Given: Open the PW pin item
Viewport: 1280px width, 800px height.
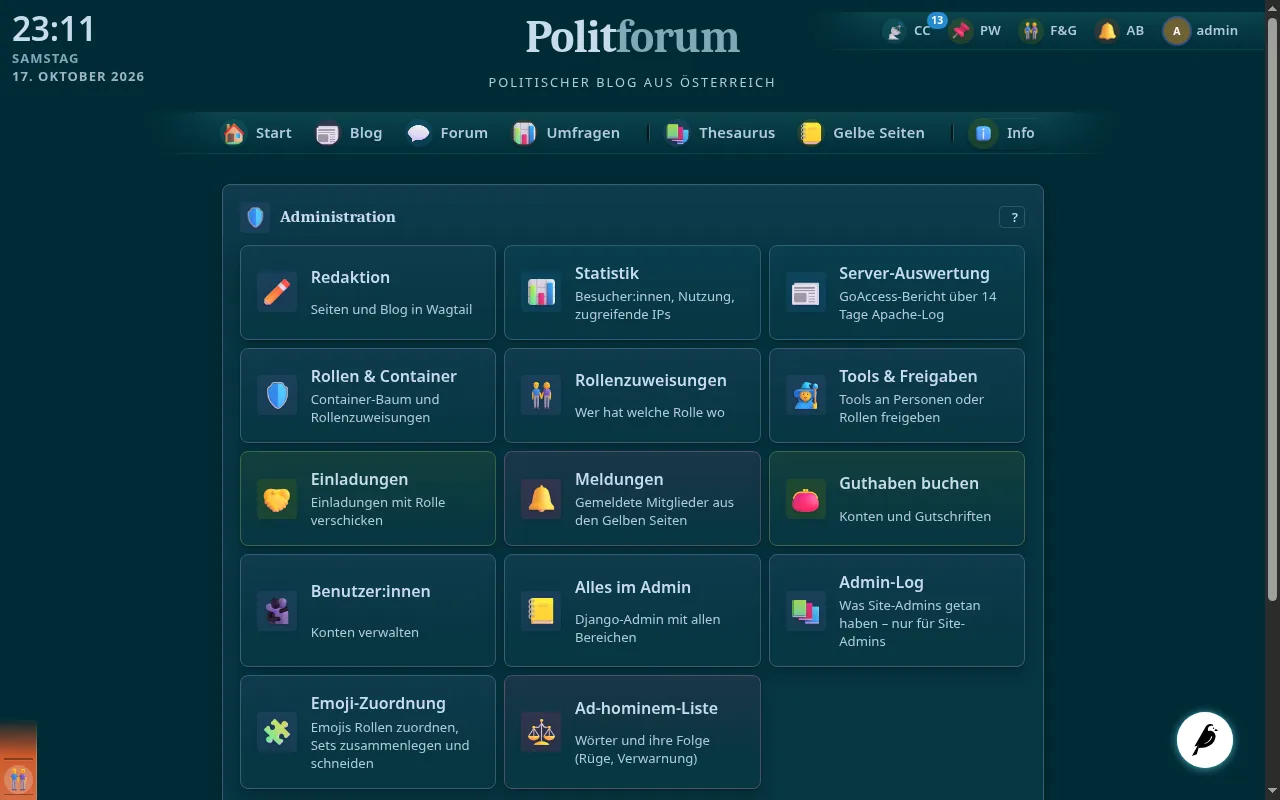Looking at the screenshot, I should pyautogui.click(x=975, y=31).
